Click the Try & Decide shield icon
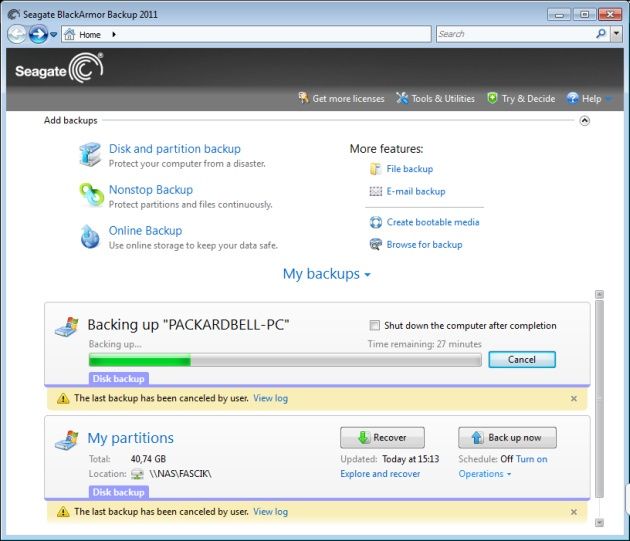The image size is (630, 541). 492,98
